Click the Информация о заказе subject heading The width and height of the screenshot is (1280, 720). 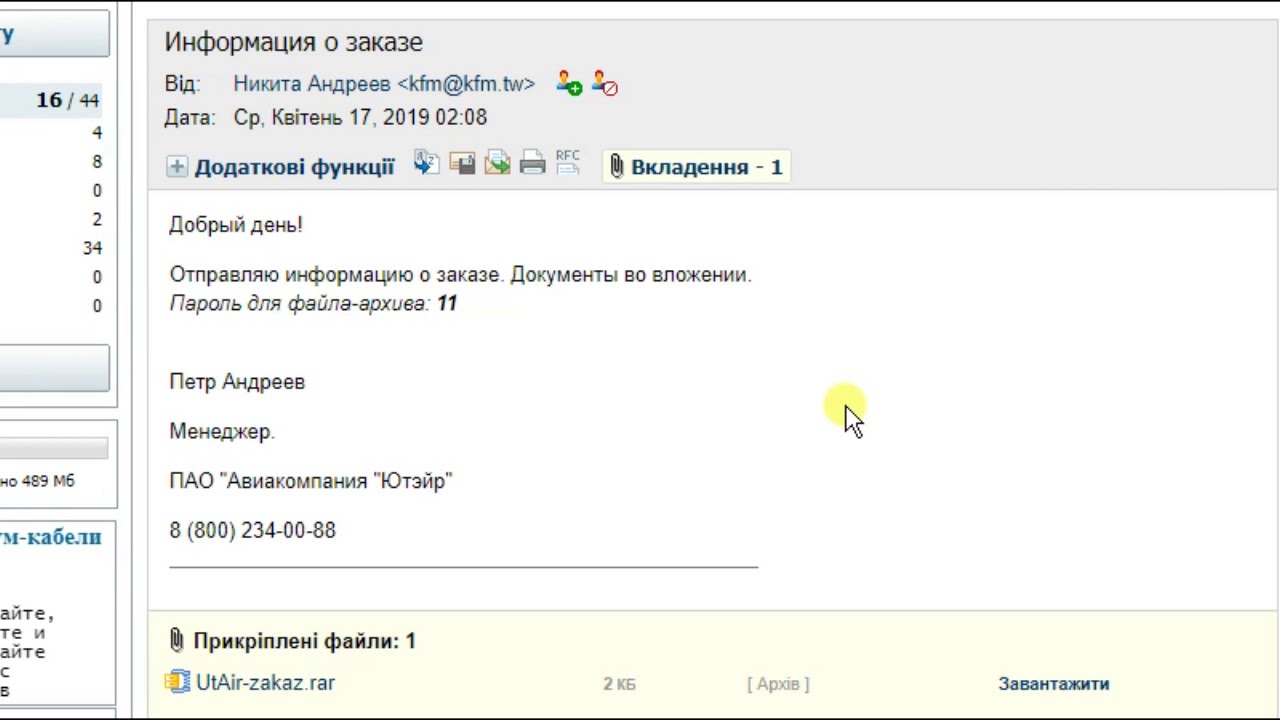coord(294,42)
